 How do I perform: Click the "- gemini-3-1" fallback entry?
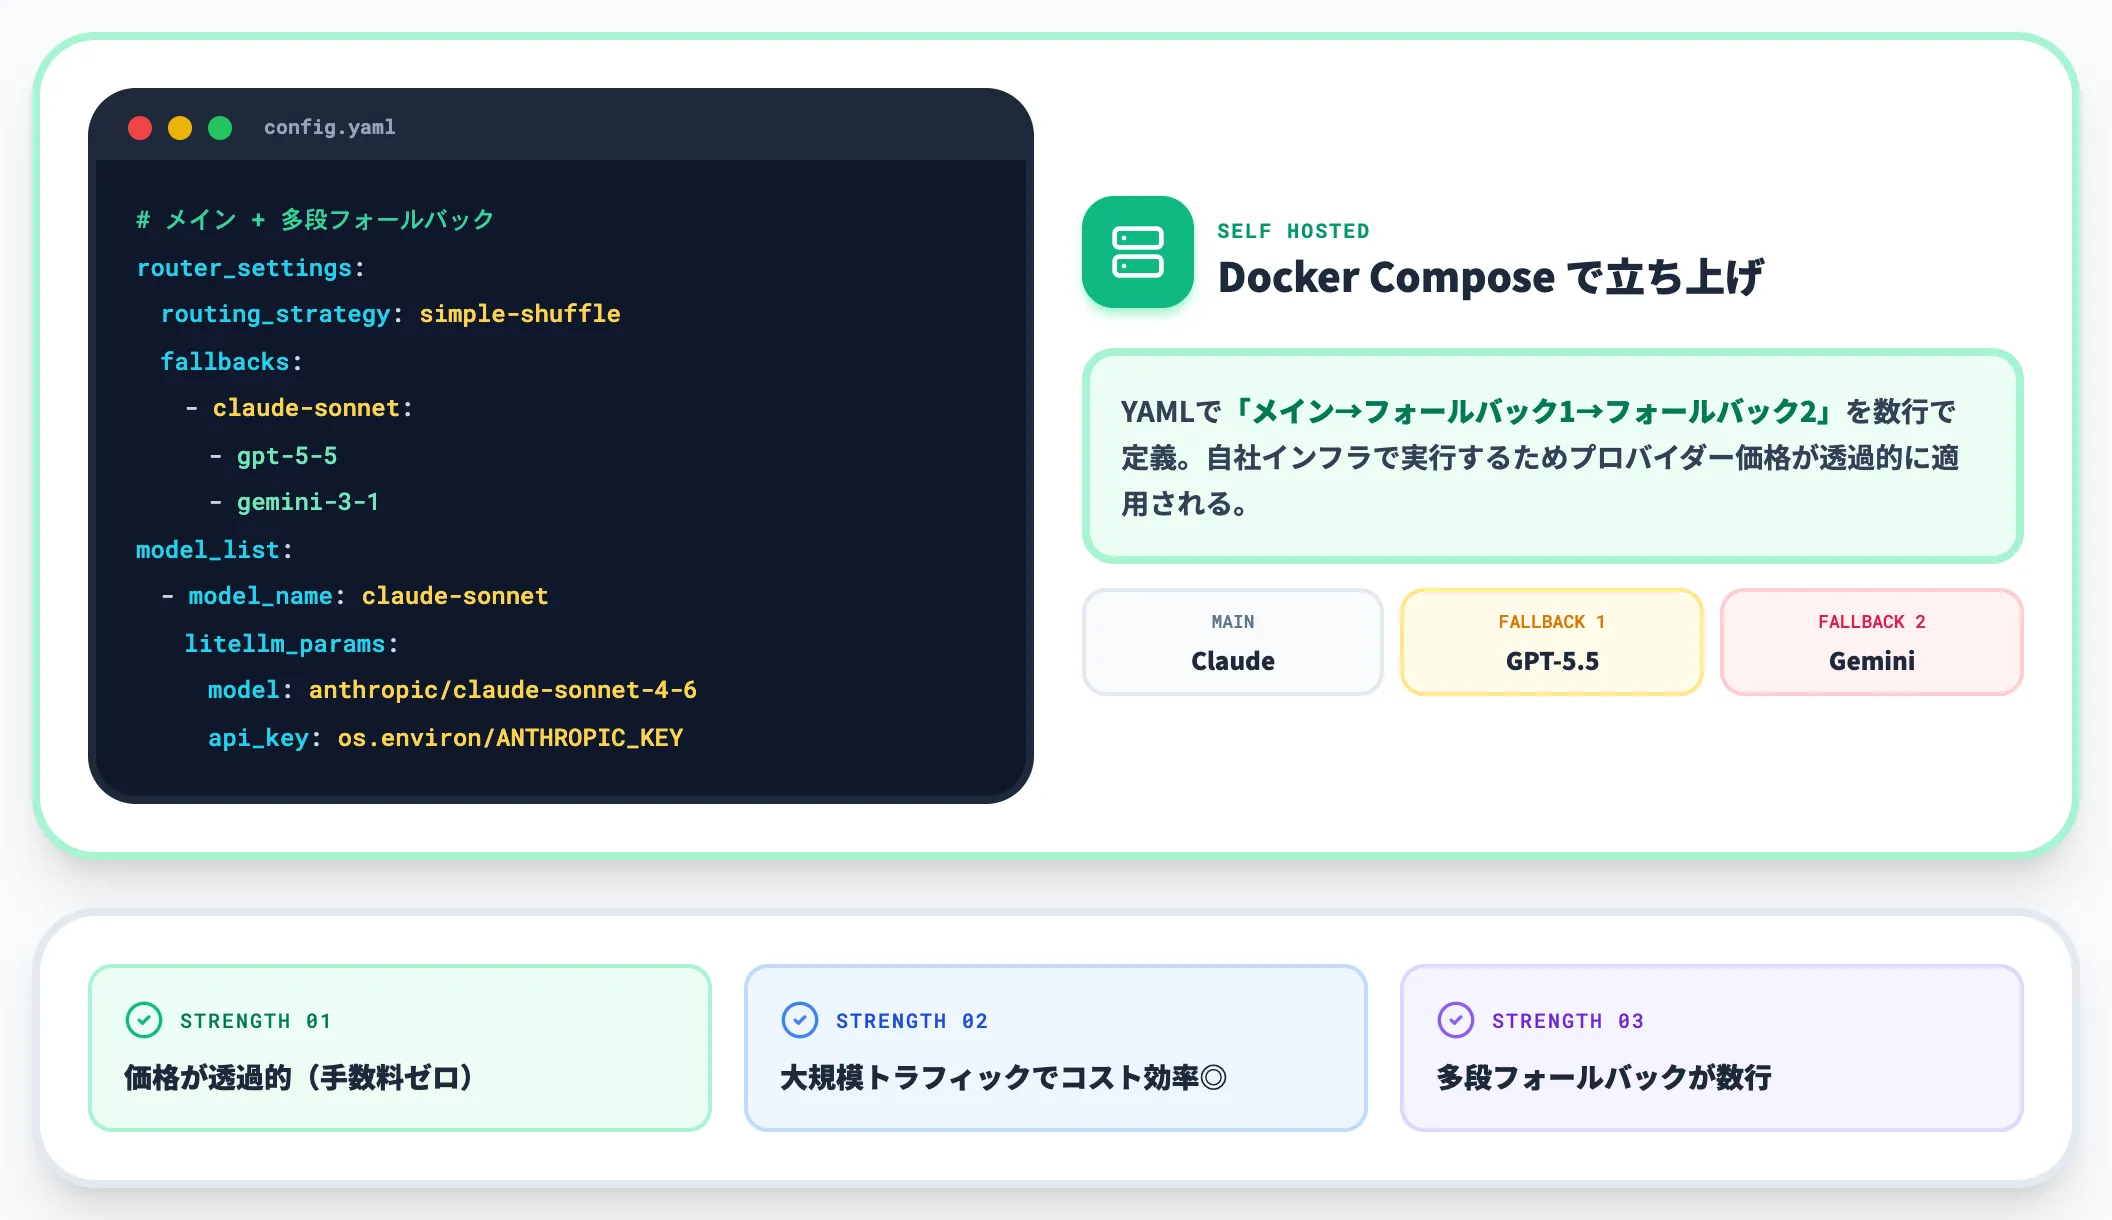pyautogui.click(x=294, y=502)
